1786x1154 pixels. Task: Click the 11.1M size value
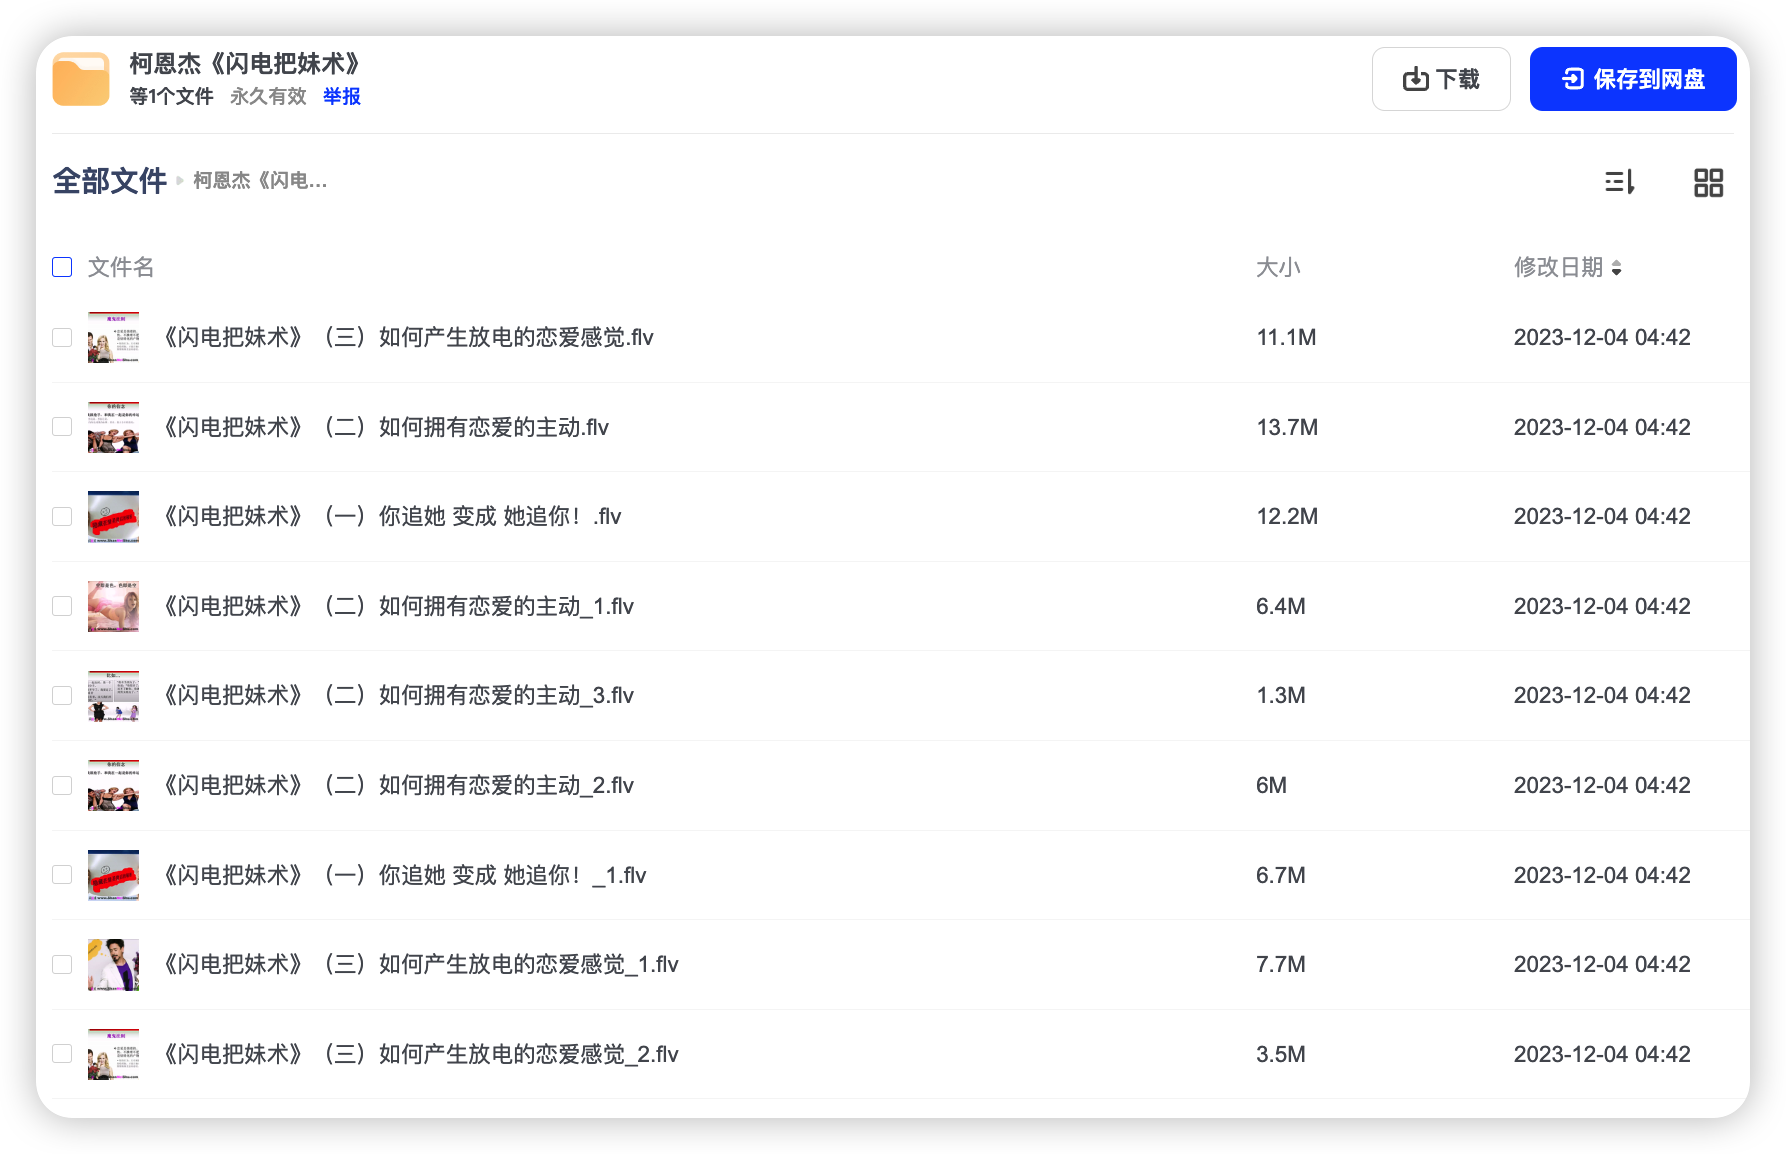click(x=1286, y=337)
